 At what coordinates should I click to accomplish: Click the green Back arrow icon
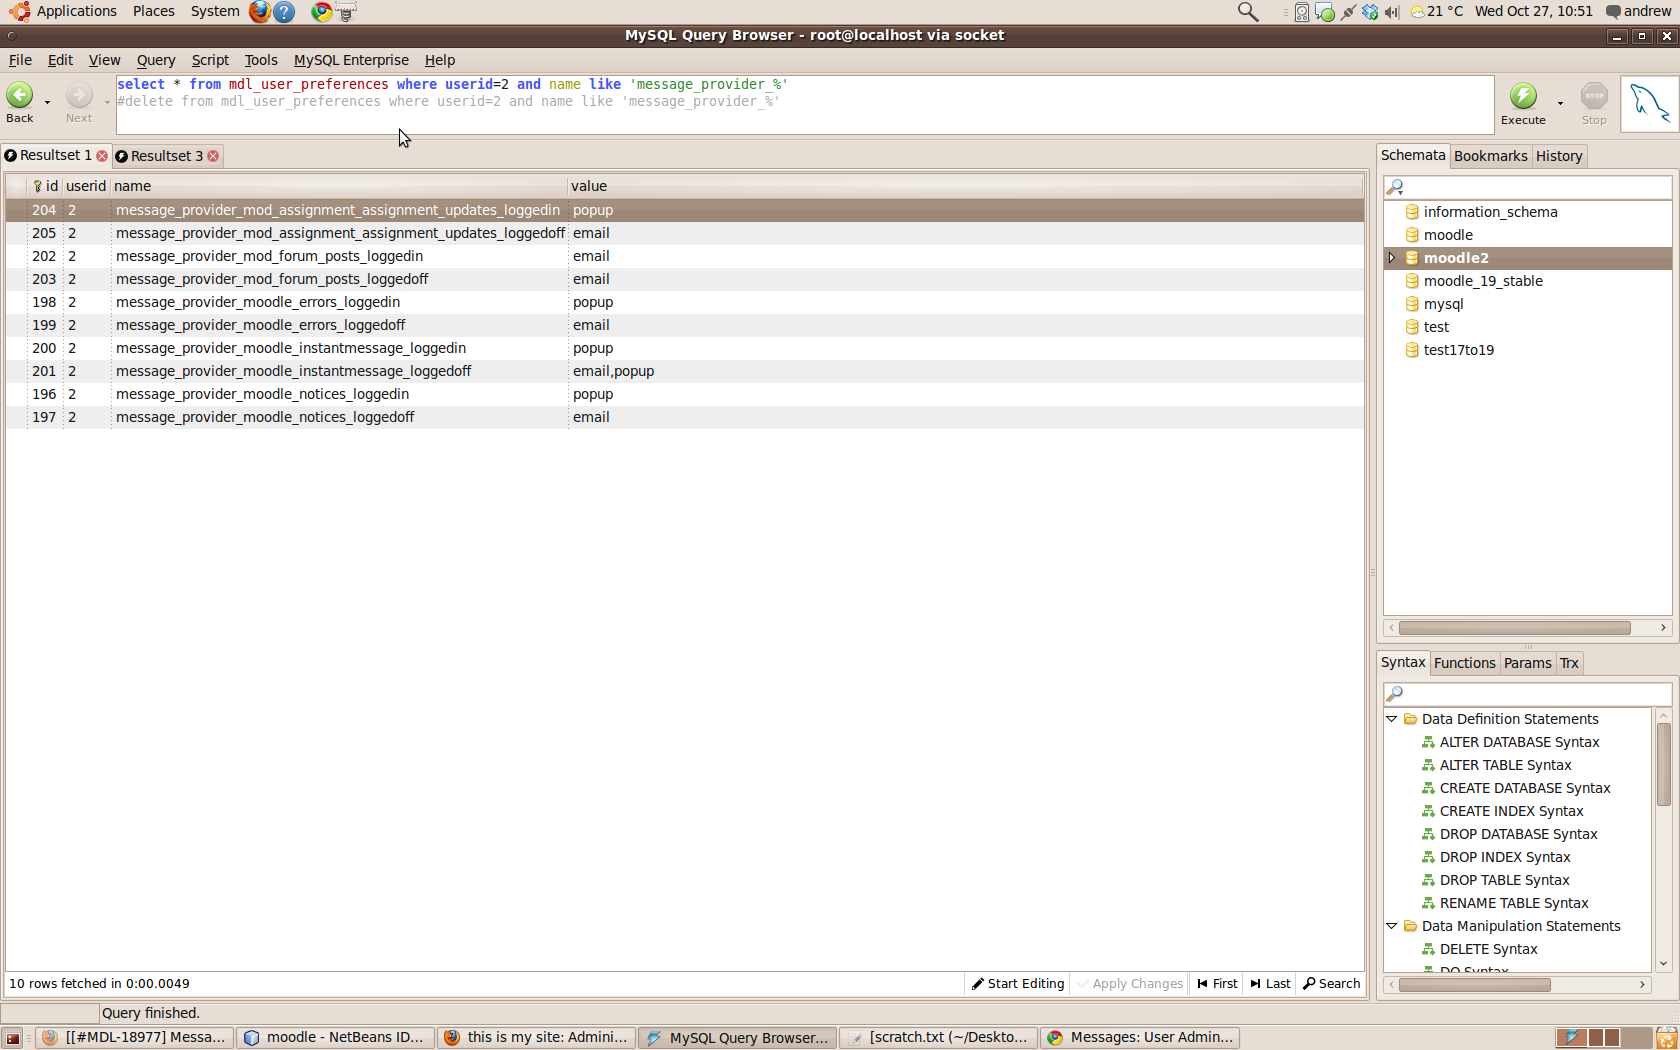point(20,95)
